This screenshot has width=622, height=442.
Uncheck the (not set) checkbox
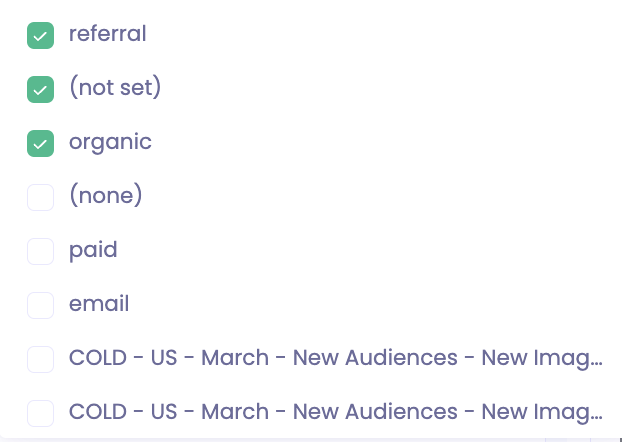(40, 90)
